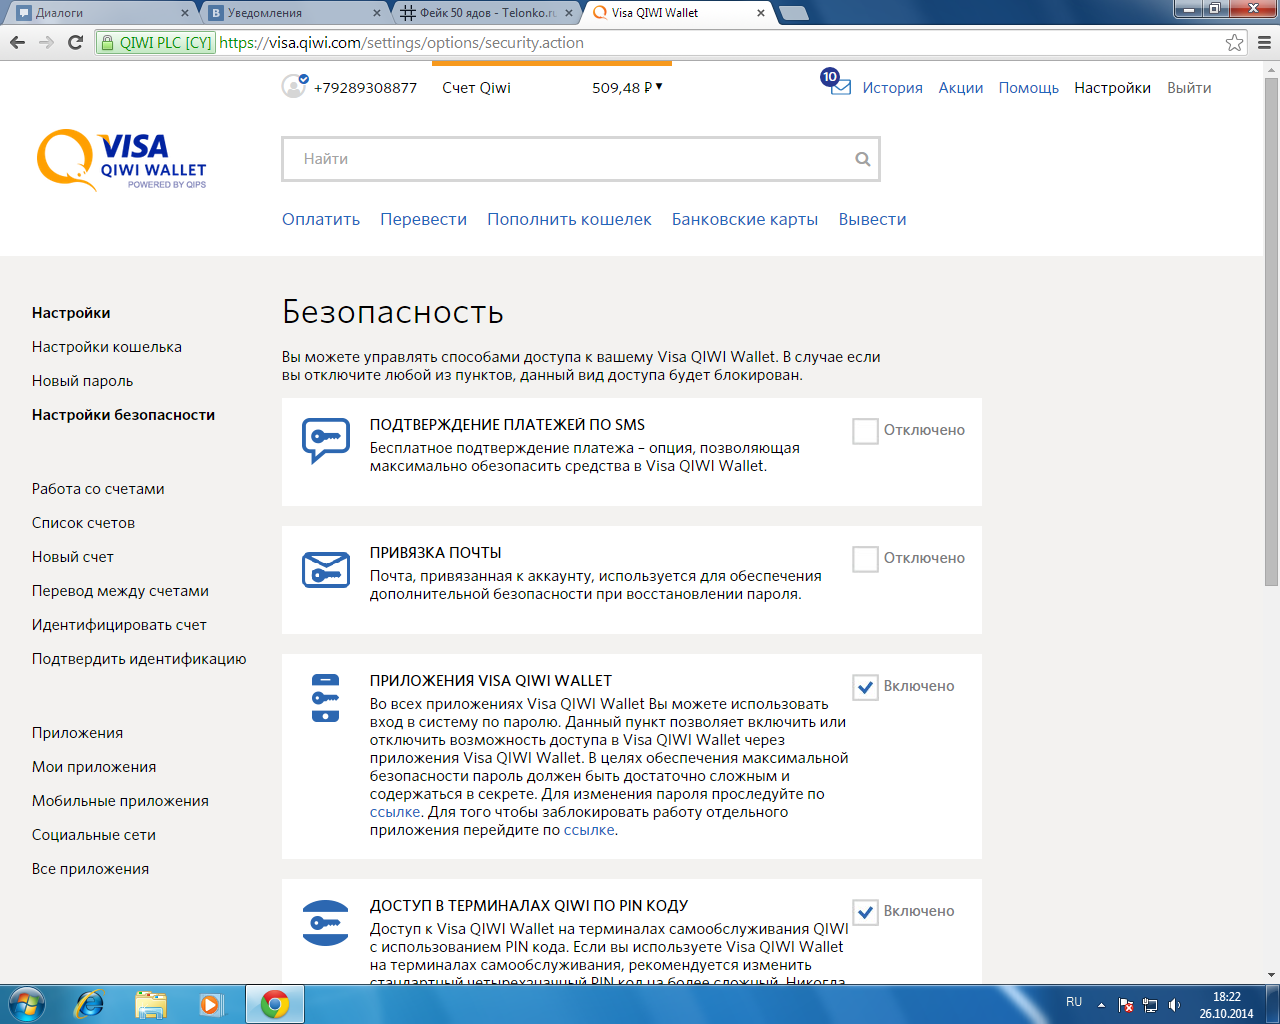Viewport: 1280px width, 1024px height.
Task: Click the terminal PIN access icon
Action: pyautogui.click(x=326, y=923)
